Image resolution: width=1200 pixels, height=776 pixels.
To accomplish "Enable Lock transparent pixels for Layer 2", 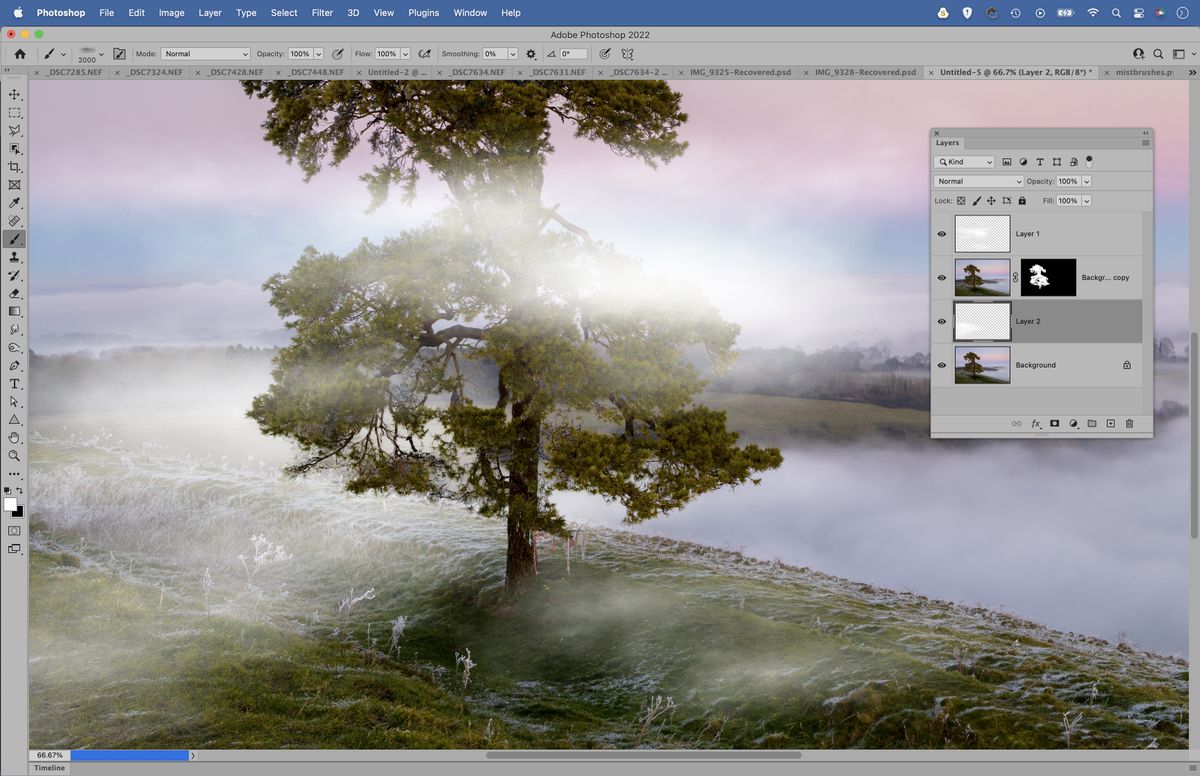I will (x=961, y=200).
